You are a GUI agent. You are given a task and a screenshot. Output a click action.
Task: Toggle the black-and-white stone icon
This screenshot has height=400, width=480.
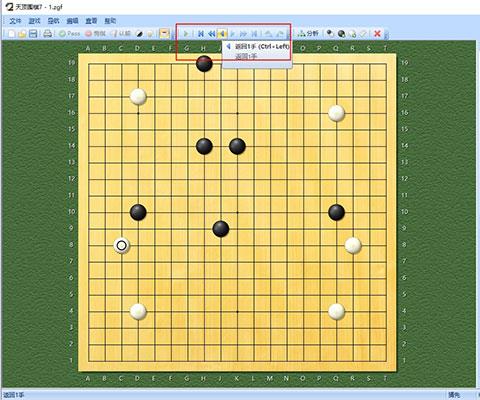(x=140, y=34)
